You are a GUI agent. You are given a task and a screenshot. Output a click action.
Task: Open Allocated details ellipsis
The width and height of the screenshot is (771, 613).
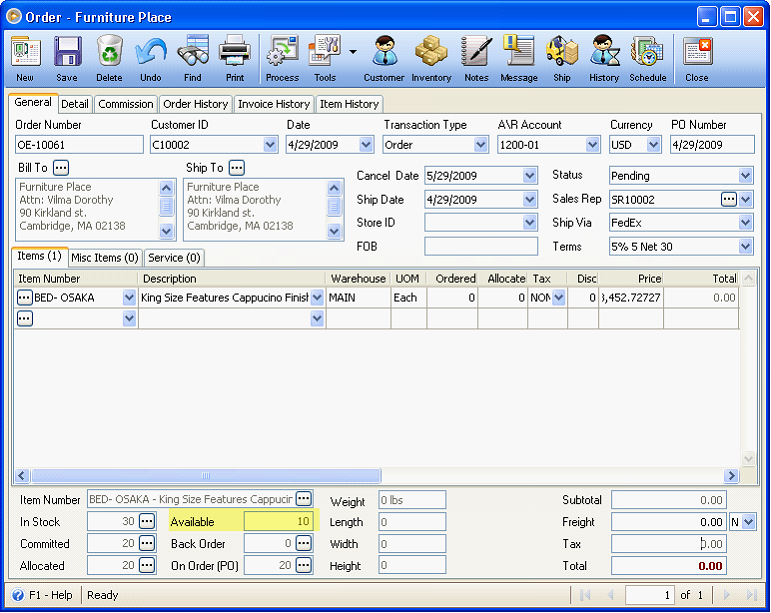(x=147, y=565)
